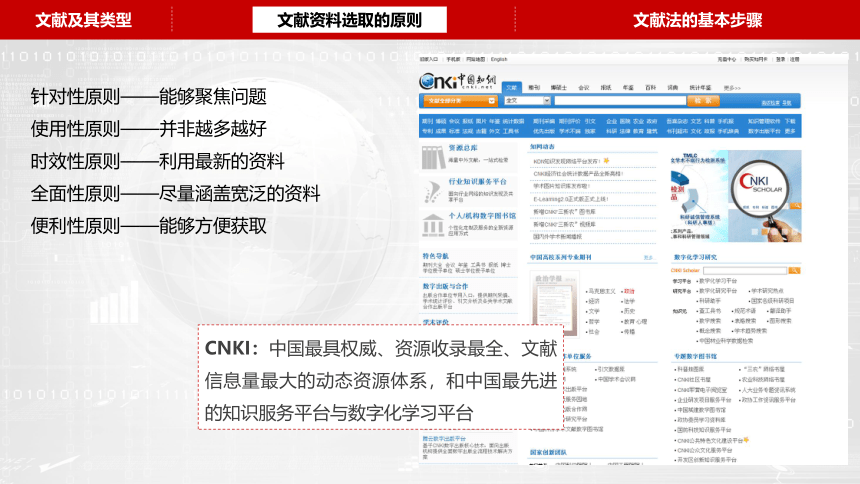Switch to the 期刊 search tab
Viewport: 860px width, 484px height.
point(534,88)
